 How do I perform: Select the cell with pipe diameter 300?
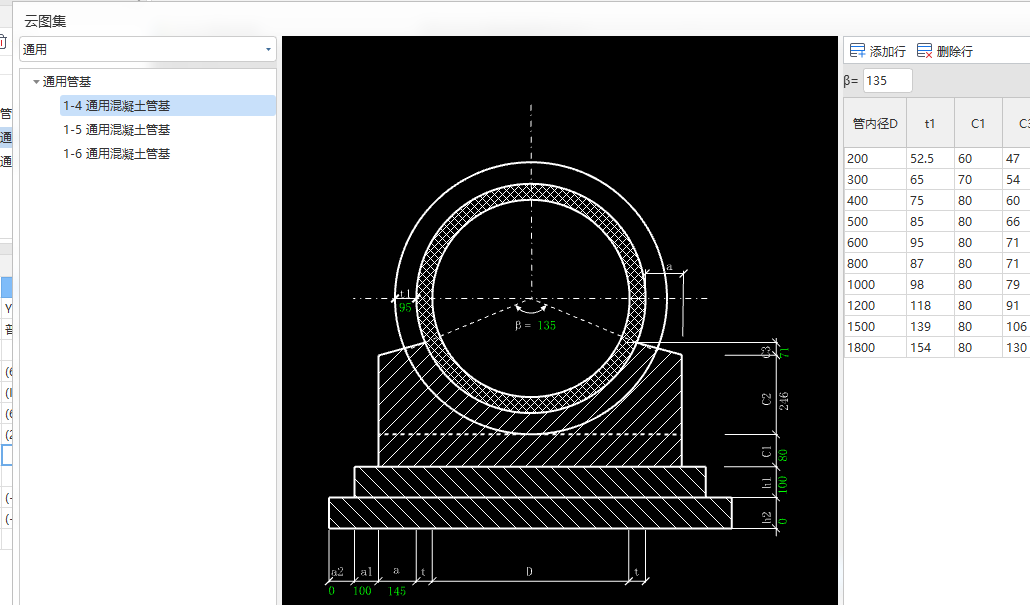(875, 179)
